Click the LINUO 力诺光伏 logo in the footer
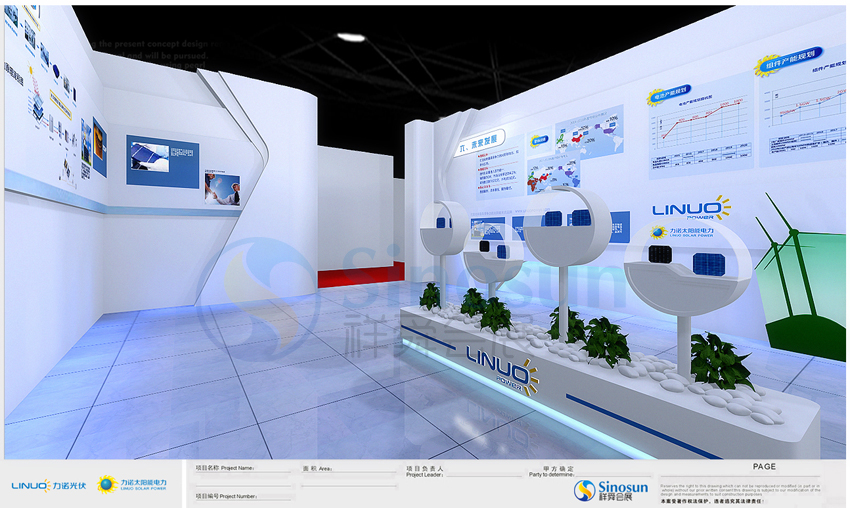The image size is (850, 508). pyautogui.click(x=49, y=485)
